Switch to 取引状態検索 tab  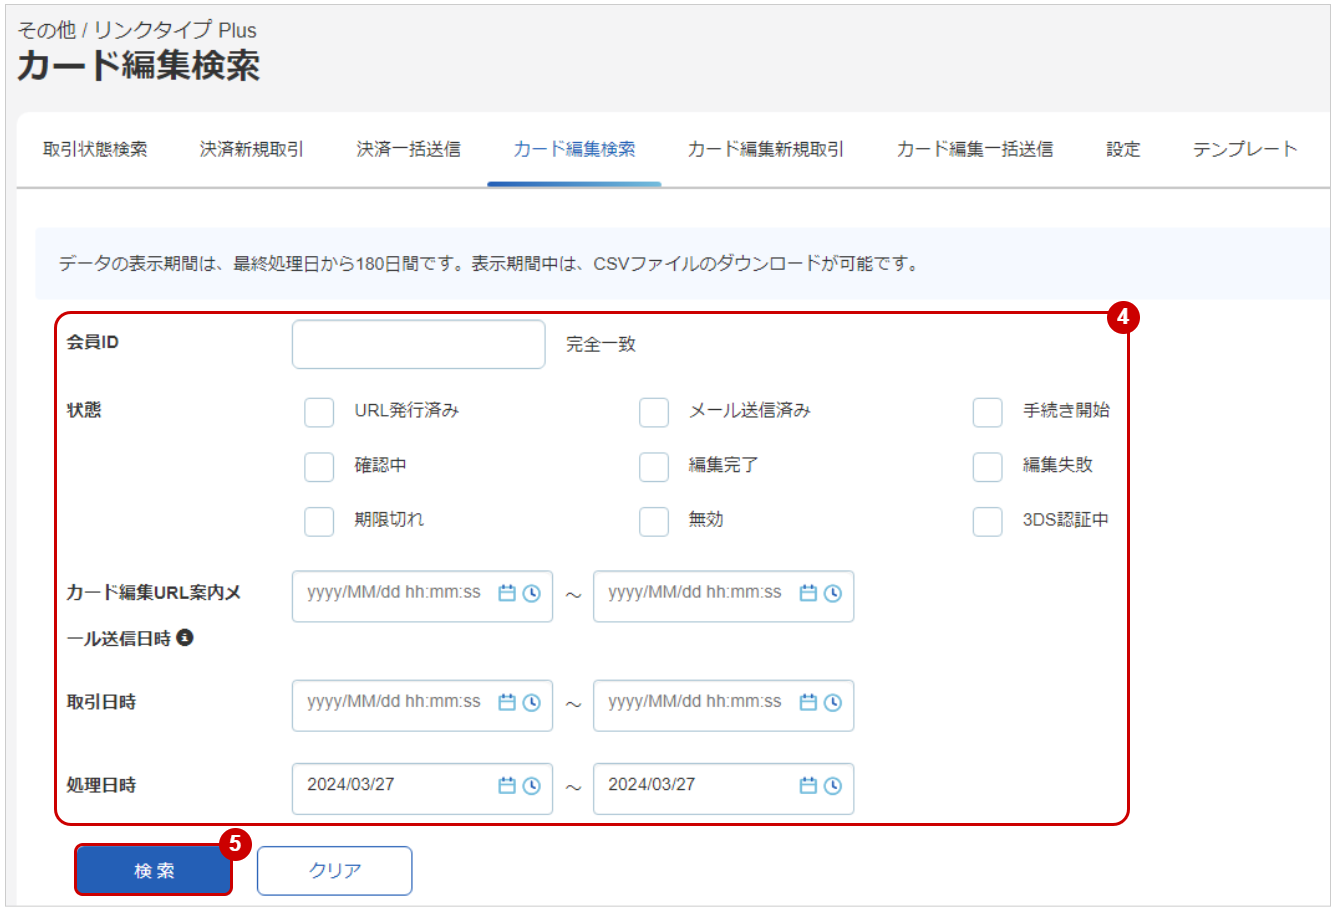click(x=95, y=149)
